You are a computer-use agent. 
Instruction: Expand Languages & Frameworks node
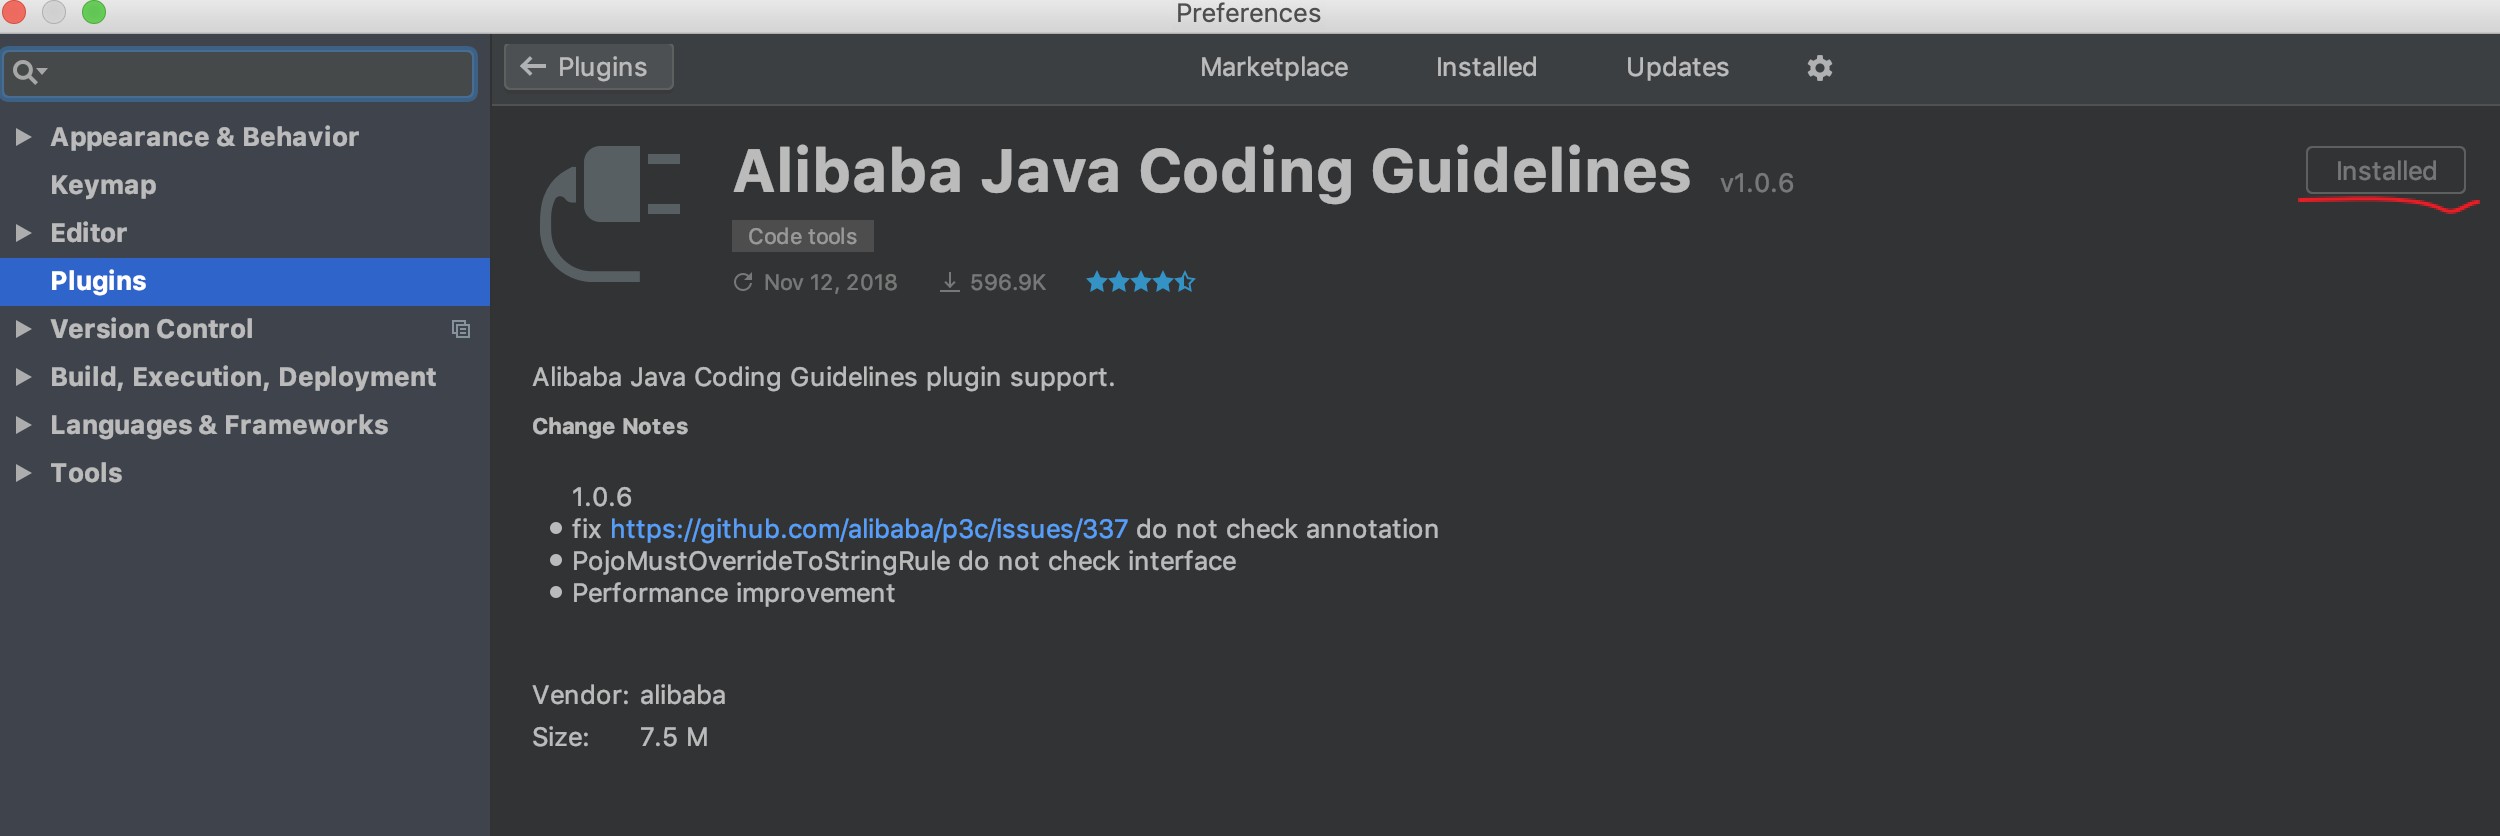(x=23, y=425)
